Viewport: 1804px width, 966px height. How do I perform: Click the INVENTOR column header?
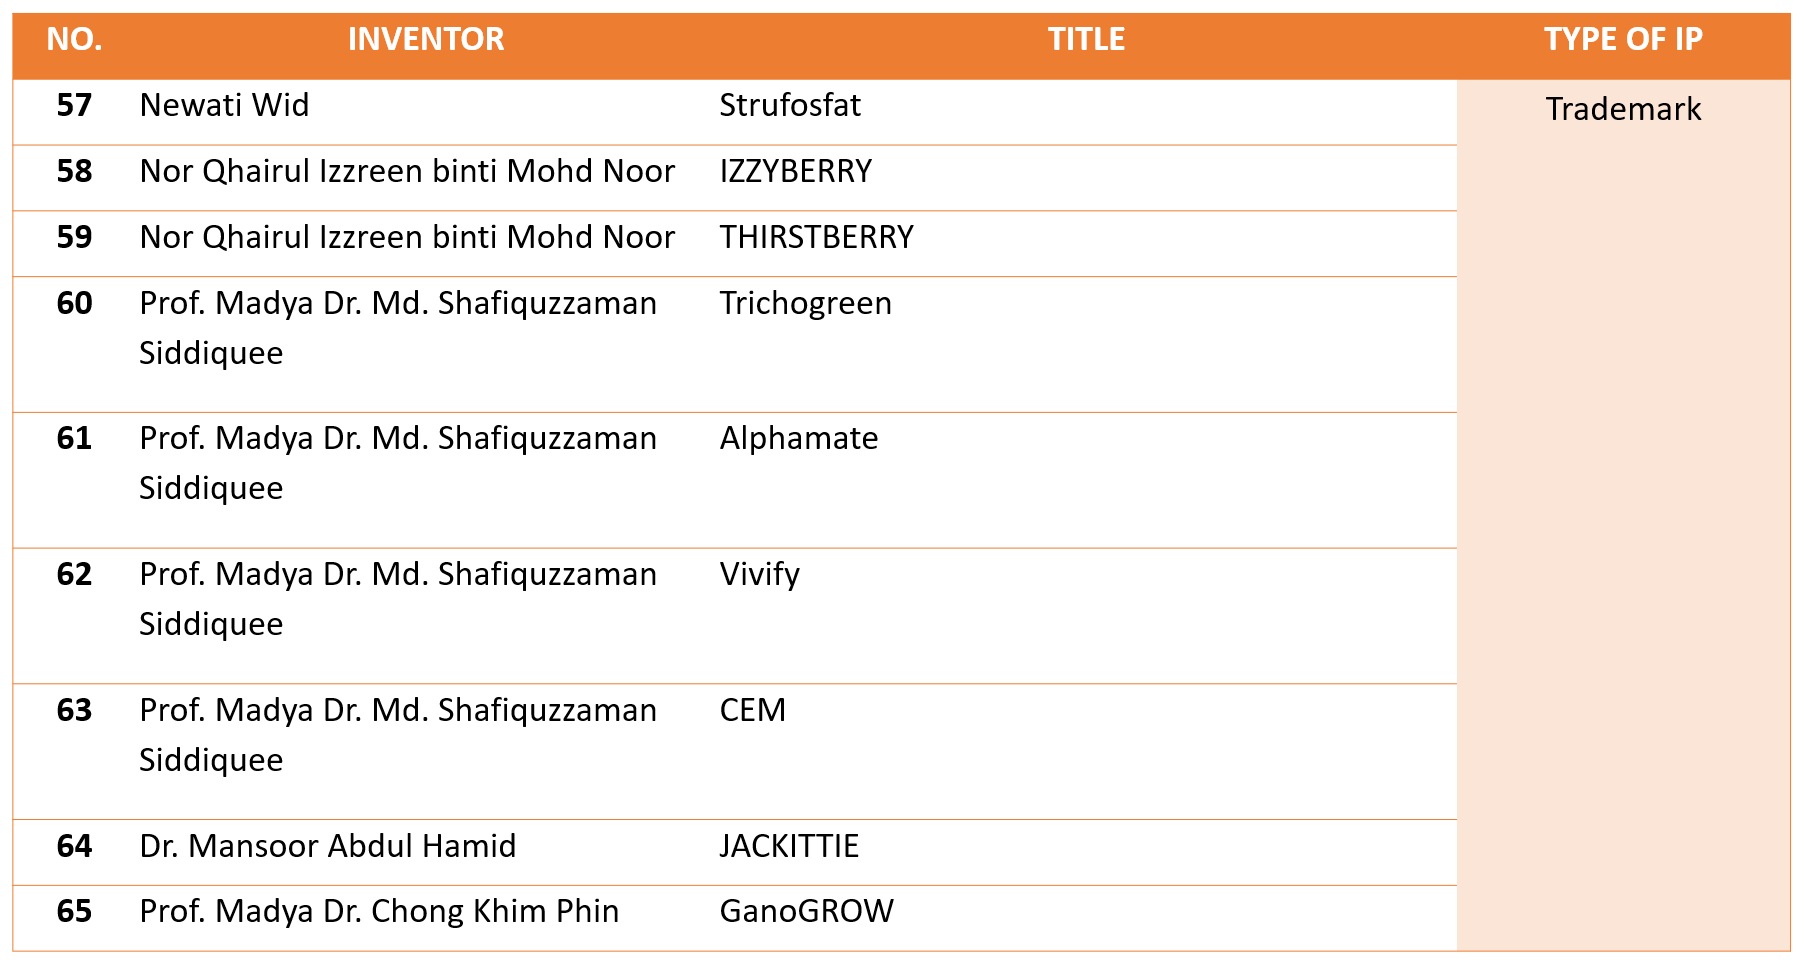click(426, 40)
